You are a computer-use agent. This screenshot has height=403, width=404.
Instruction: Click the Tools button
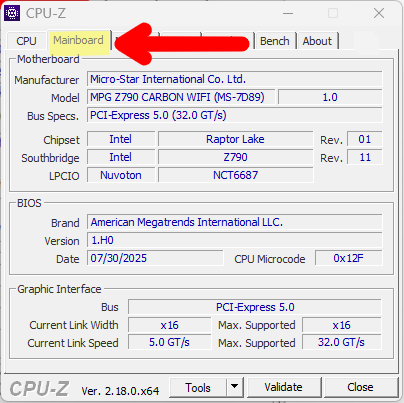pos(198,388)
